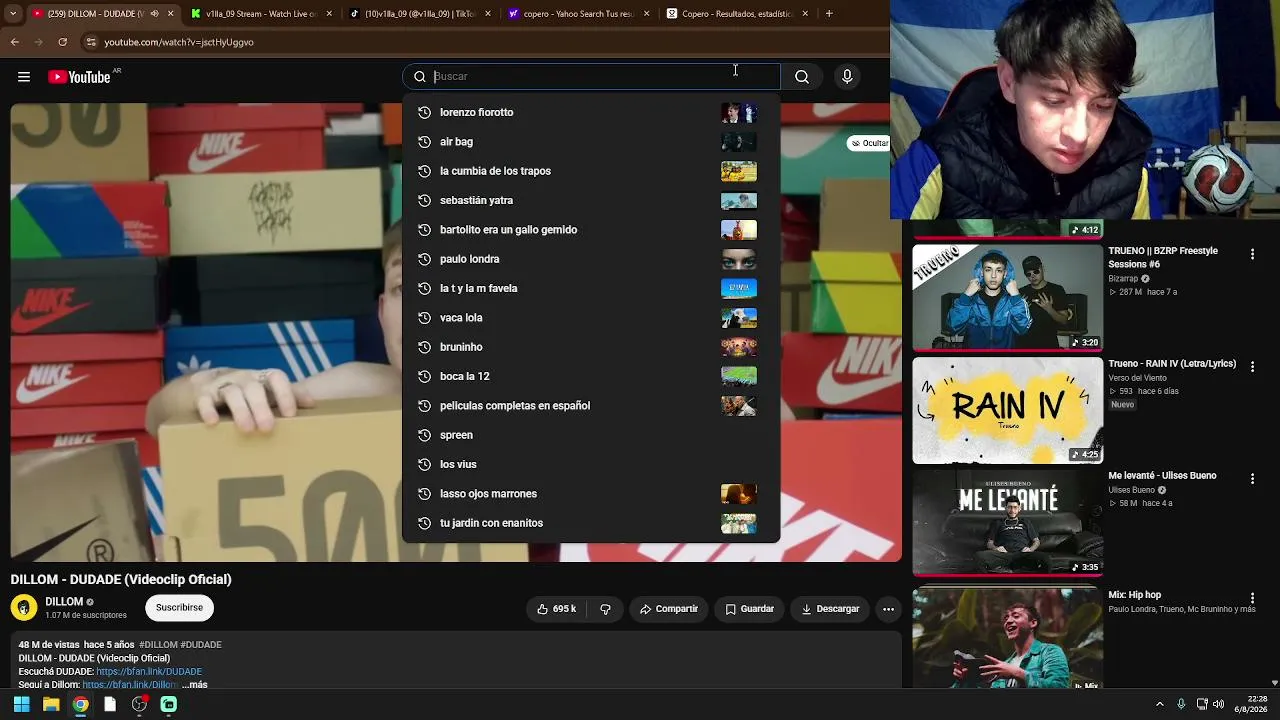Go back with browser back arrow
1280x720 pixels.
coord(14,42)
